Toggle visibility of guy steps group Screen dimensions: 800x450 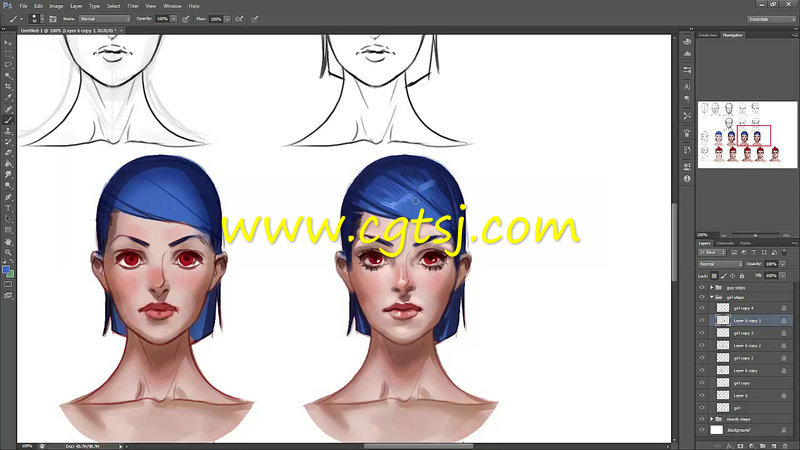(x=702, y=288)
